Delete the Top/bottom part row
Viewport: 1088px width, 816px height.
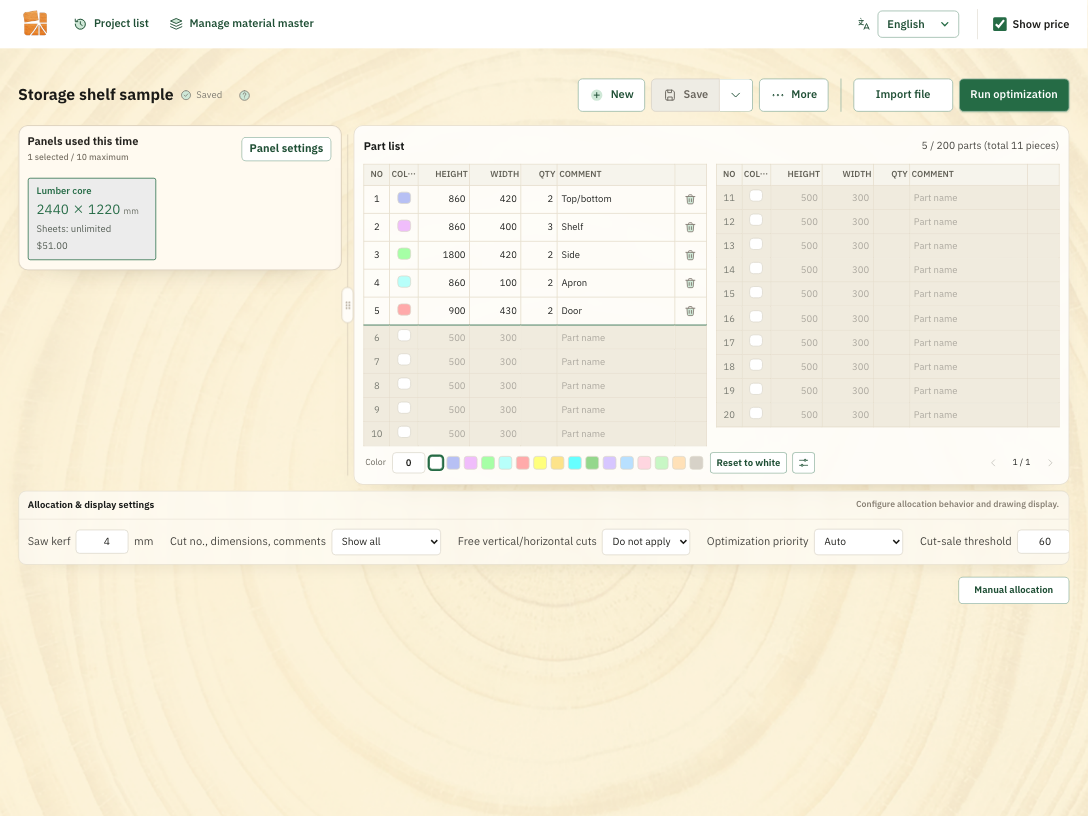coord(690,199)
